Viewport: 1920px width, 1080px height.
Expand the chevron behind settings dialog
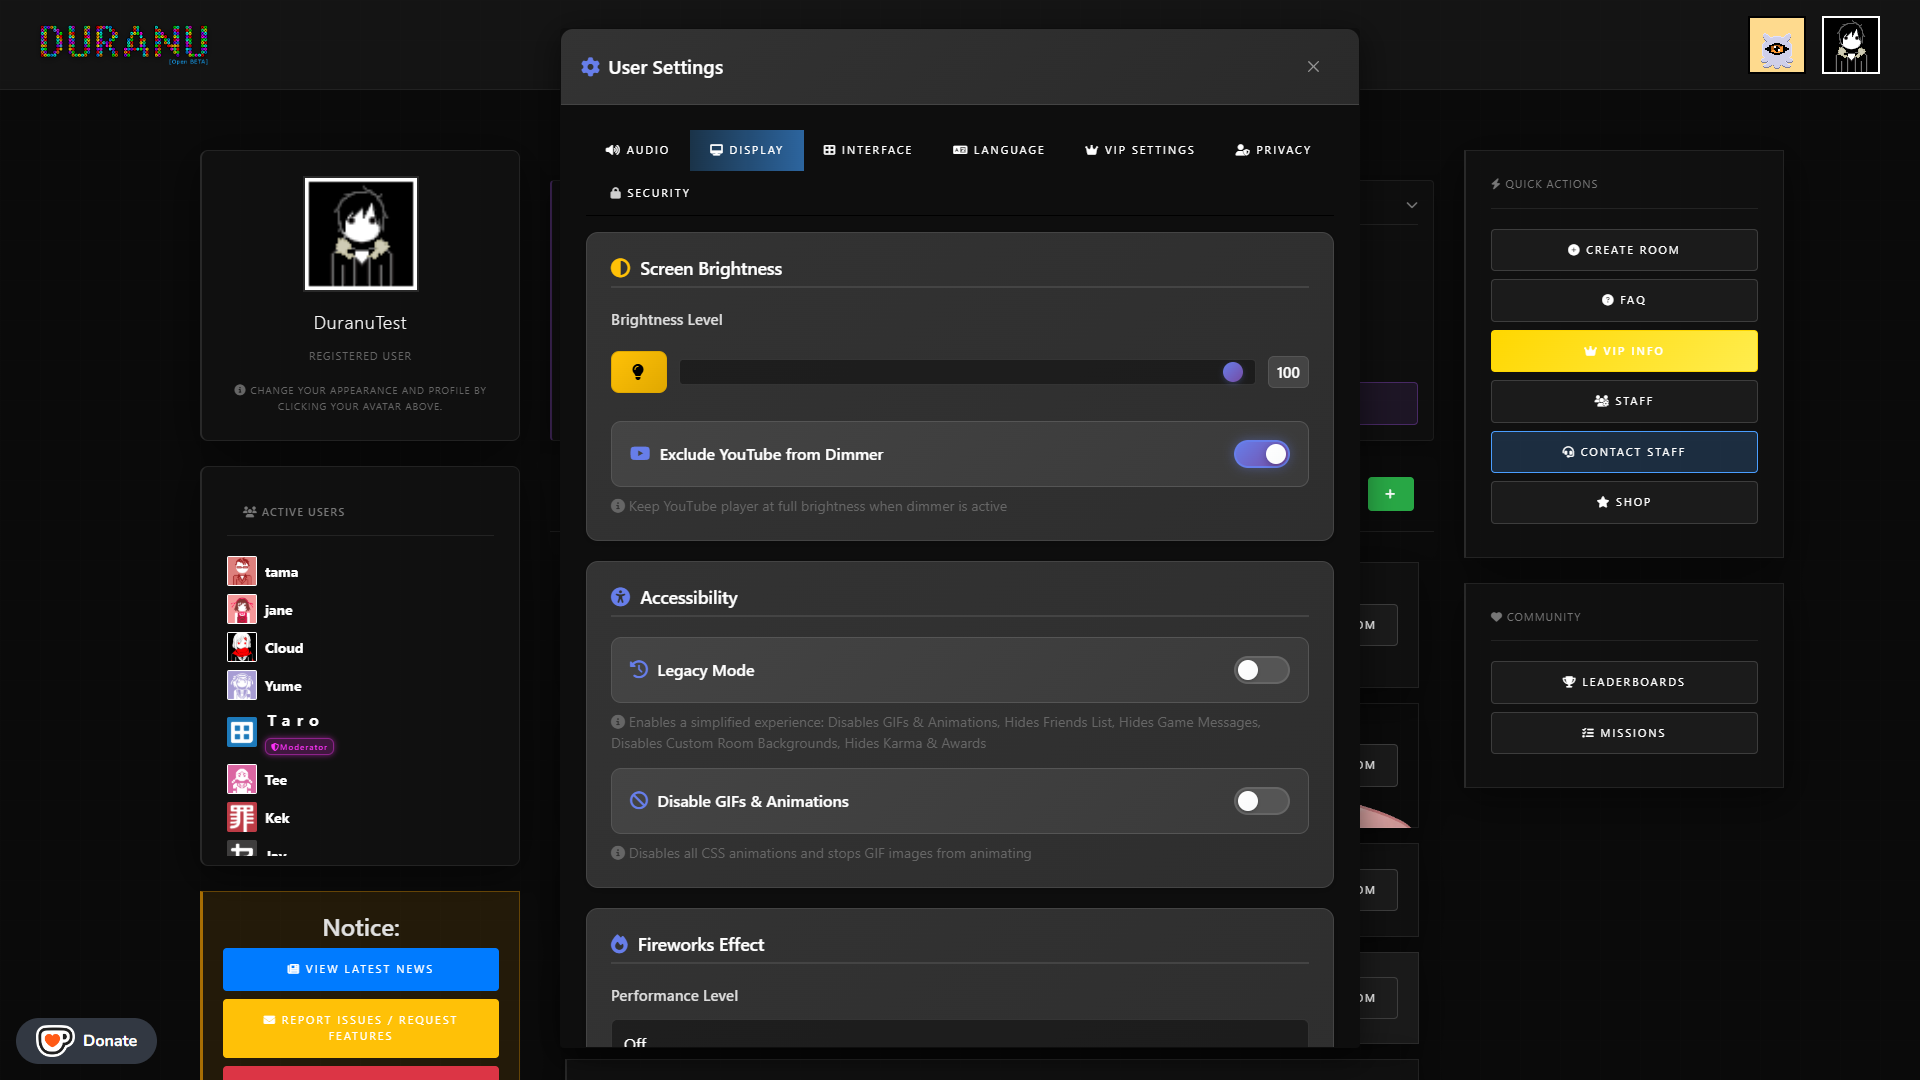[1411, 205]
